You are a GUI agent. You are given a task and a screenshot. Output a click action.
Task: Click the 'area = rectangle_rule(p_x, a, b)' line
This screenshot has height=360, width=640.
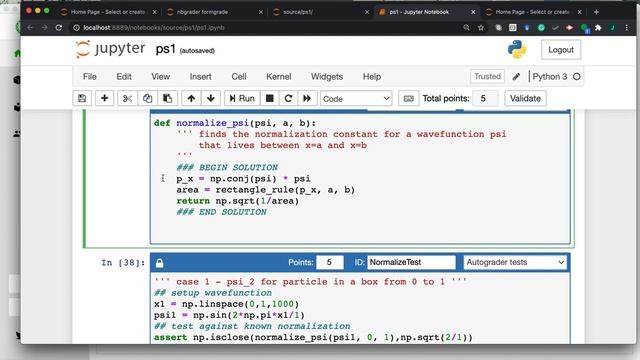pyautogui.click(x=266, y=190)
